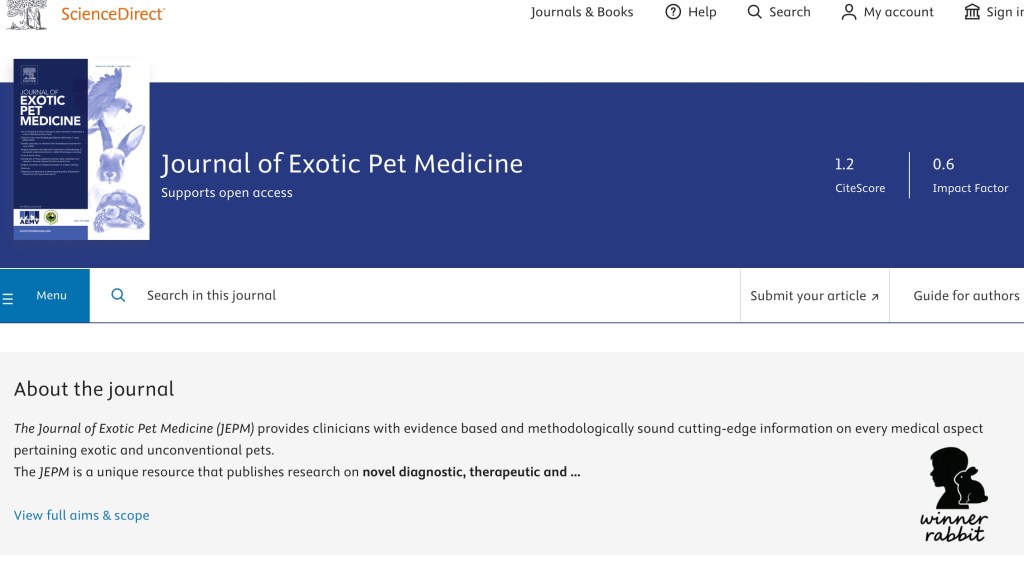Click the hamburger menu icon
This screenshot has height=565, width=1024.
8,299
